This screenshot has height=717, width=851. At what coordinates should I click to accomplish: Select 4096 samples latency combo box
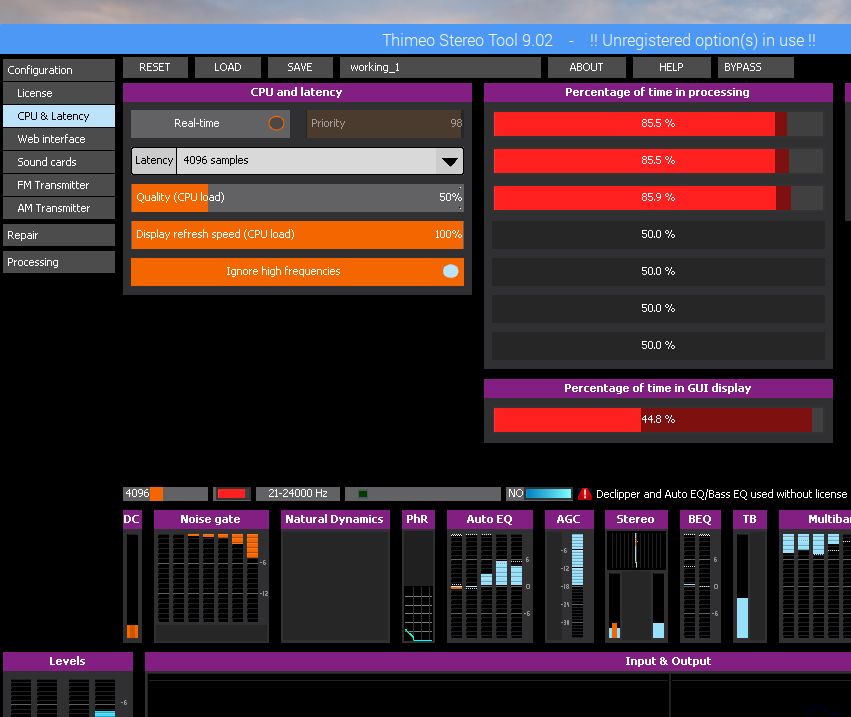point(297,161)
